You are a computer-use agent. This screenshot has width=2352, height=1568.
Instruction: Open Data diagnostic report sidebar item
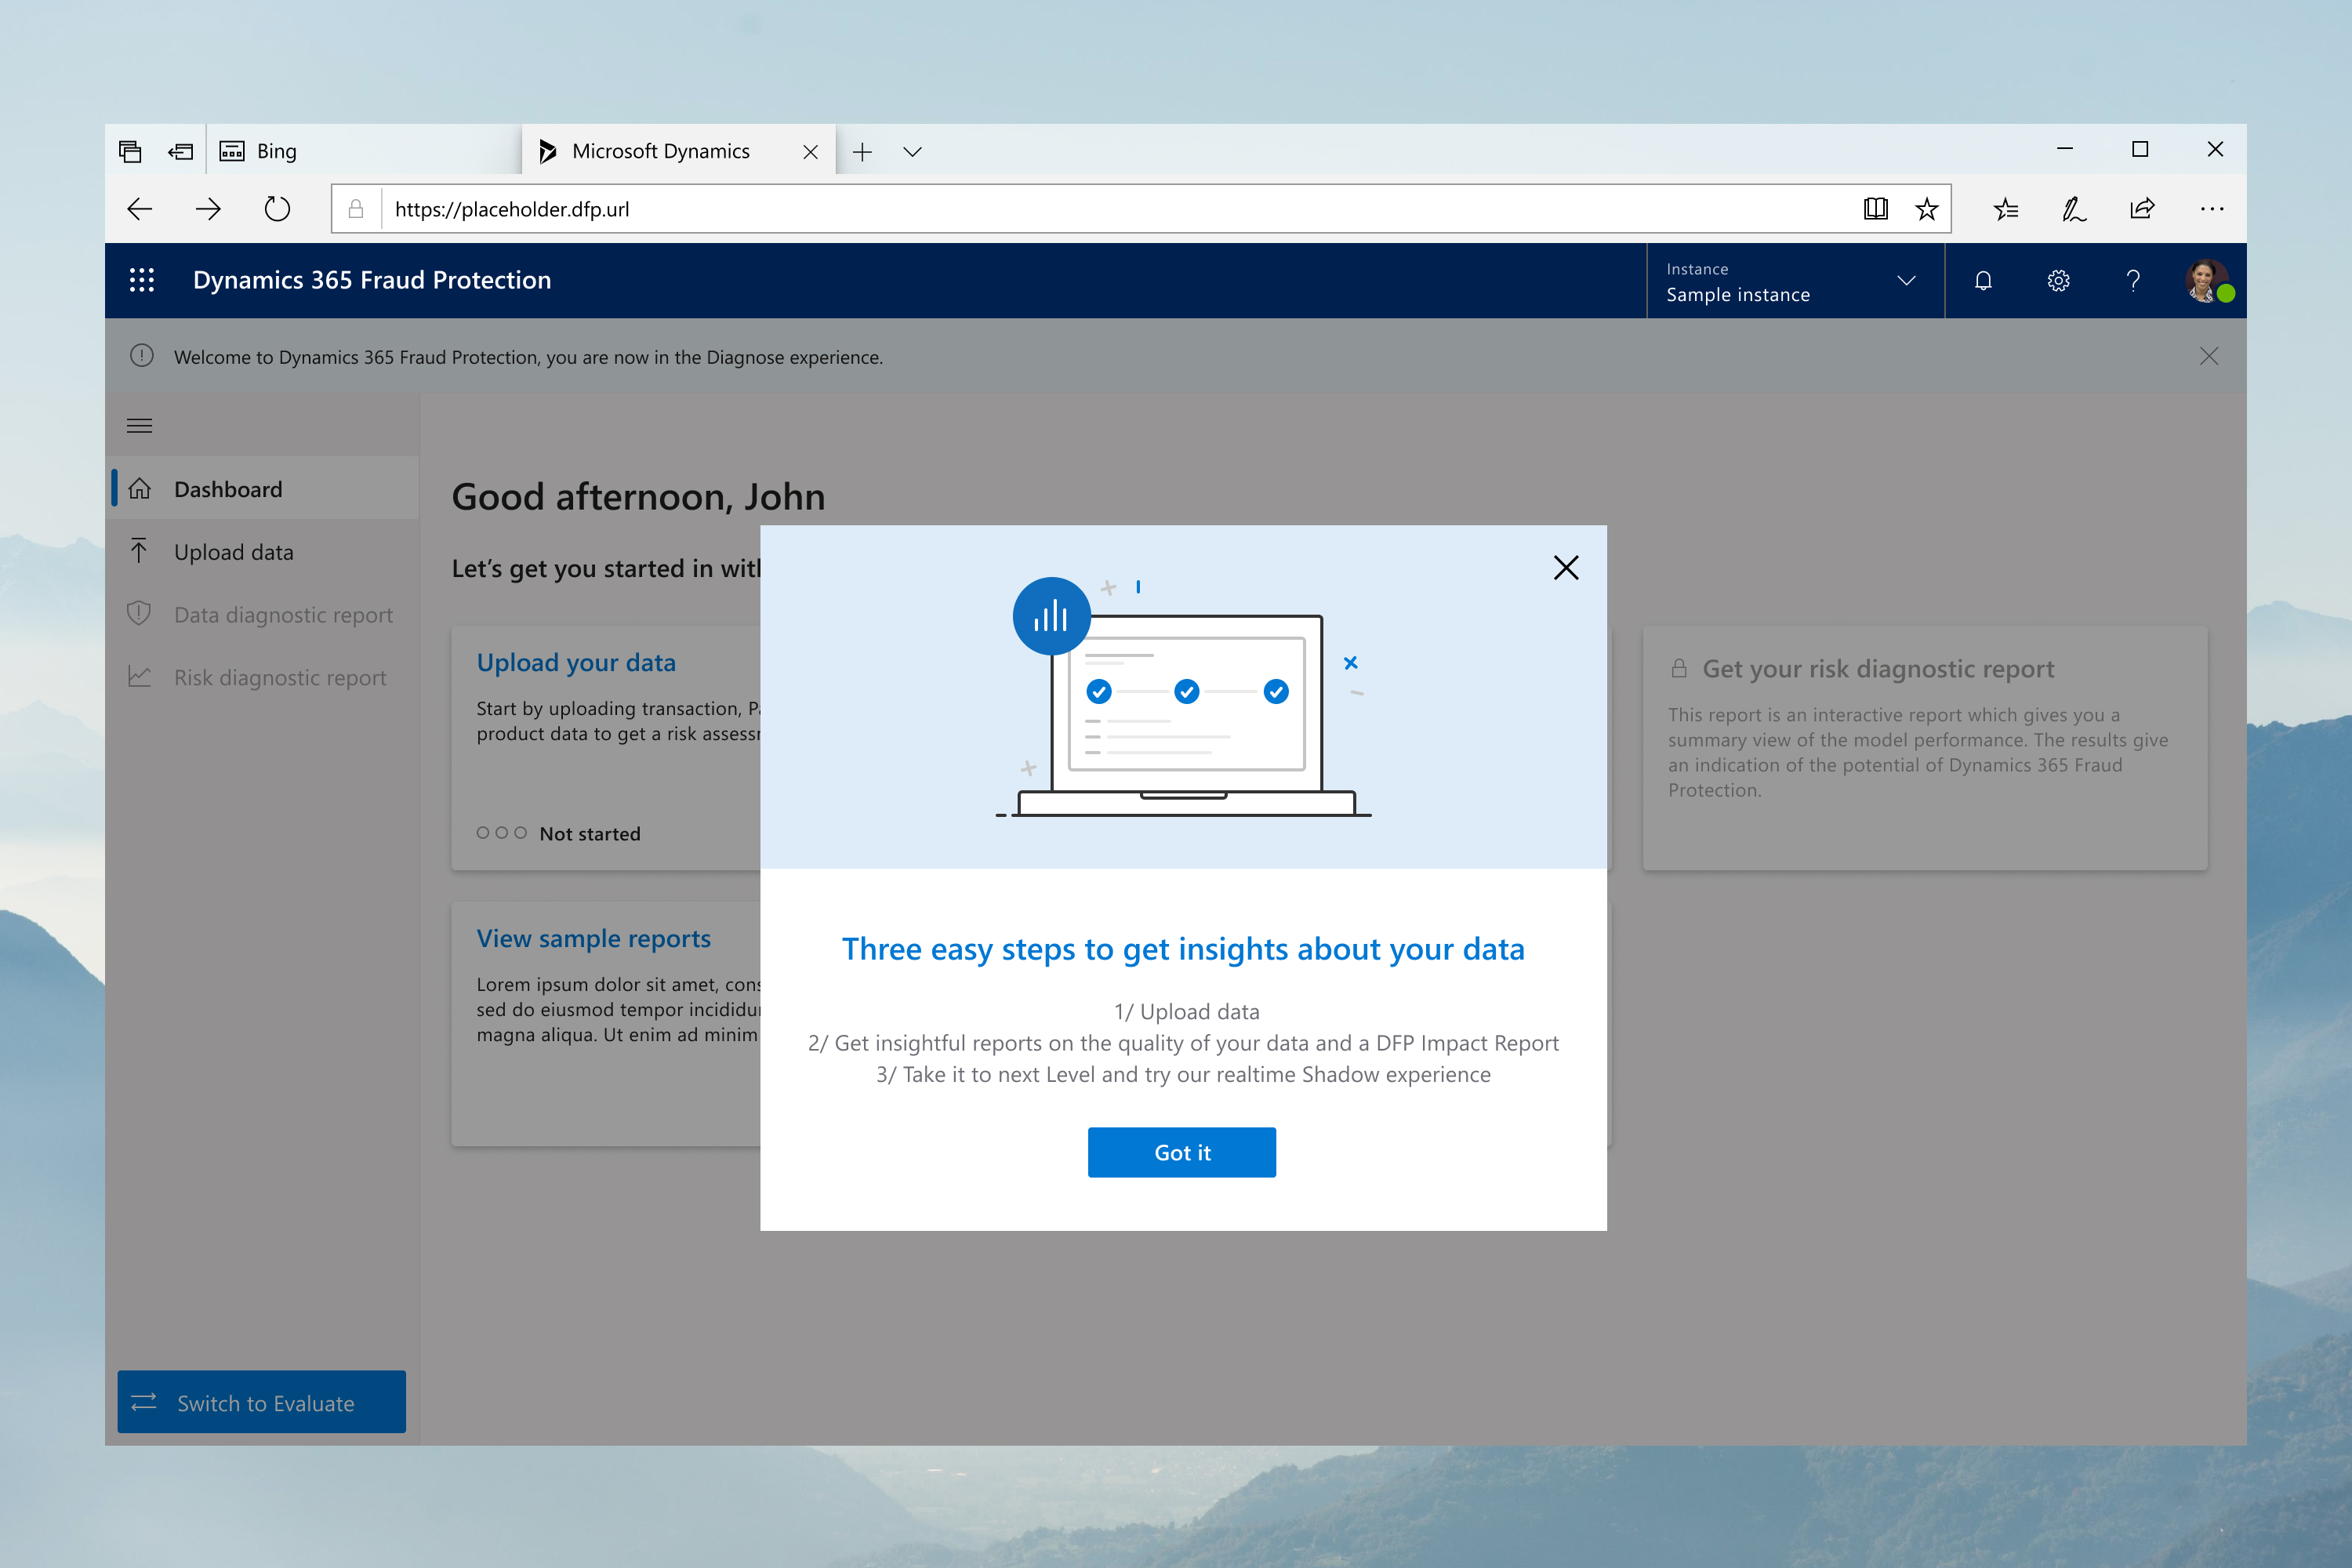coord(262,615)
